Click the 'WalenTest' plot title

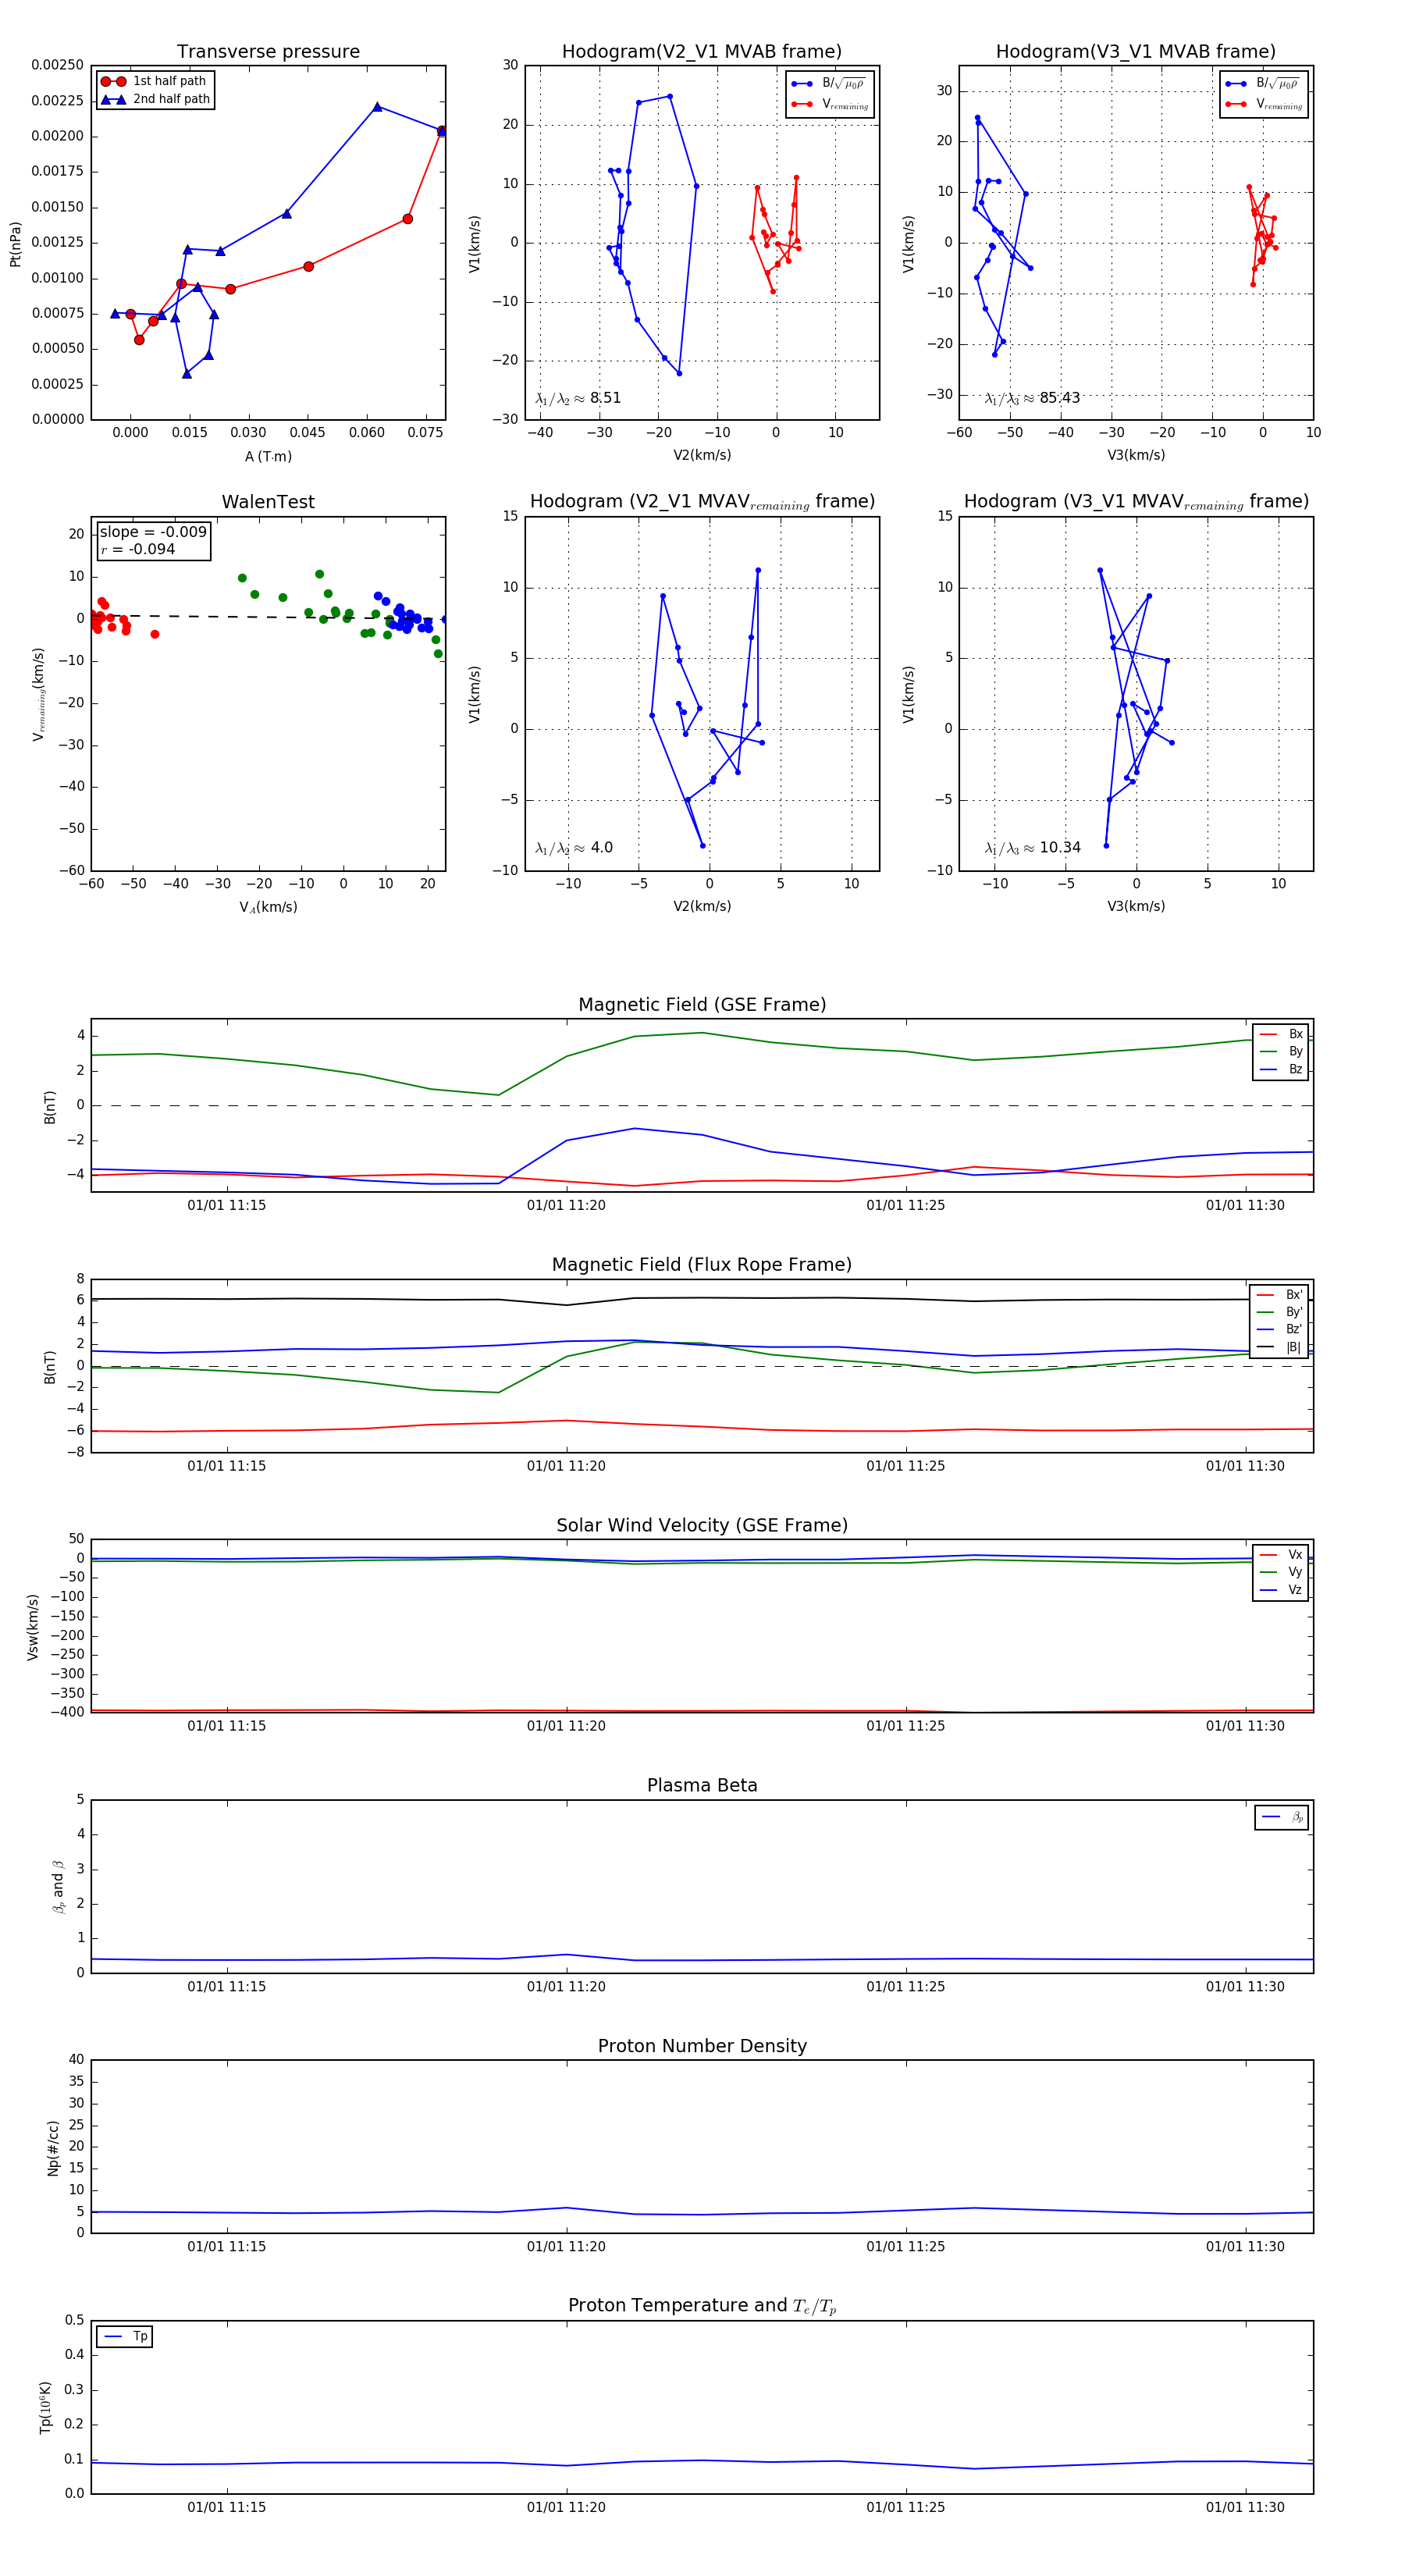point(268,502)
